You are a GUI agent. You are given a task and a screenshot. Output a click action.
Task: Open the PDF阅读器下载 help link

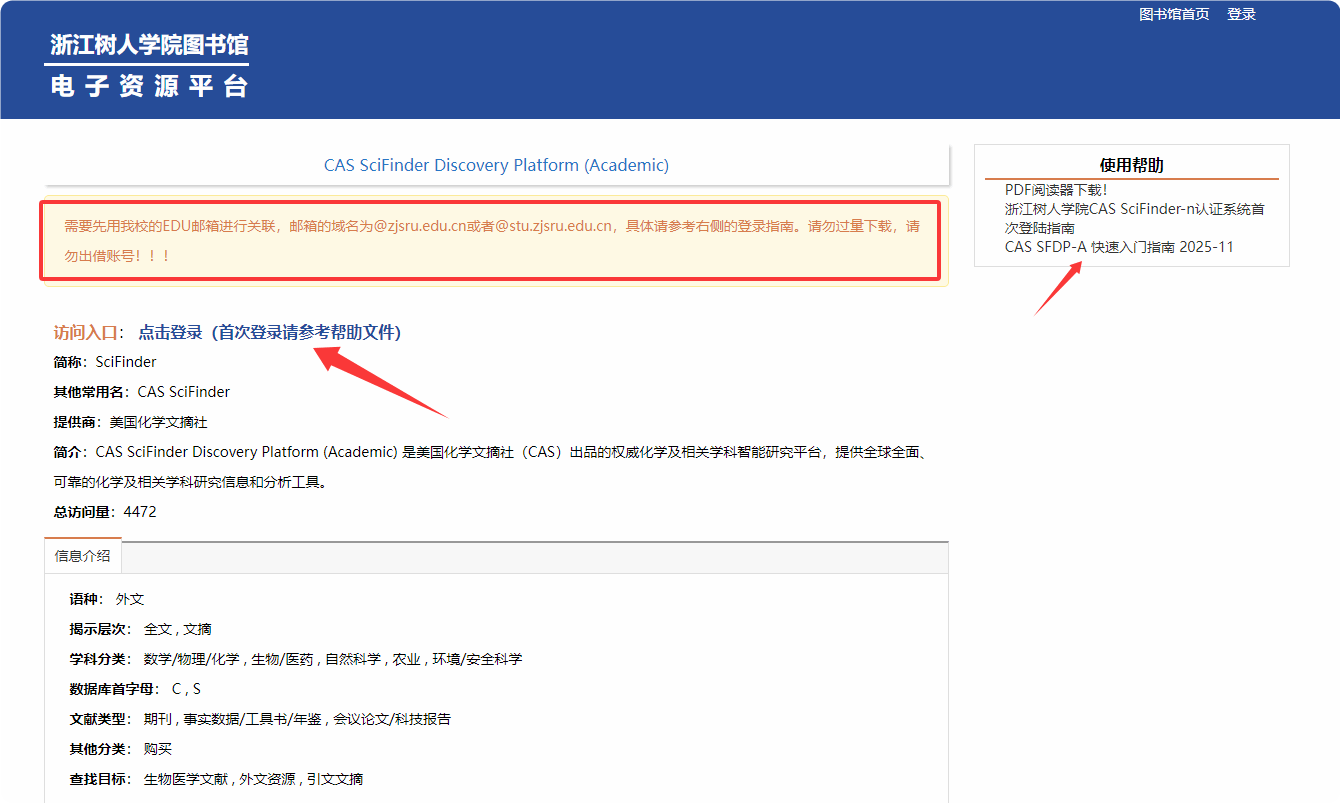(1056, 190)
